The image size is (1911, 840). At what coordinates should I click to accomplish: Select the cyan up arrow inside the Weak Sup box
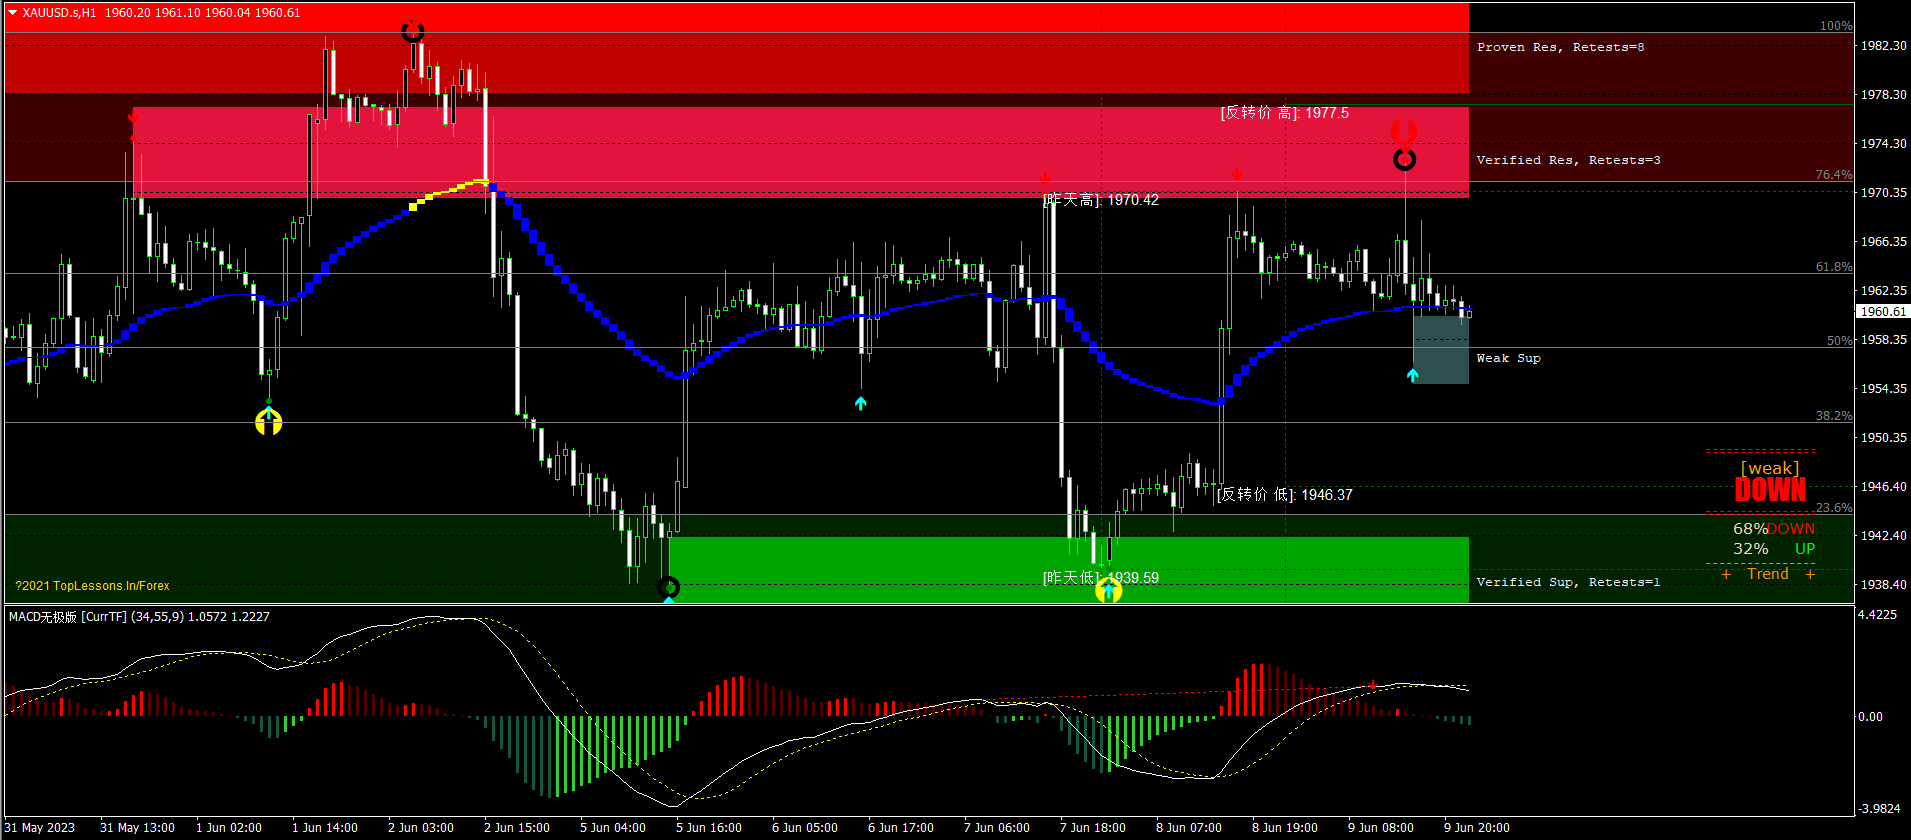1412,375
